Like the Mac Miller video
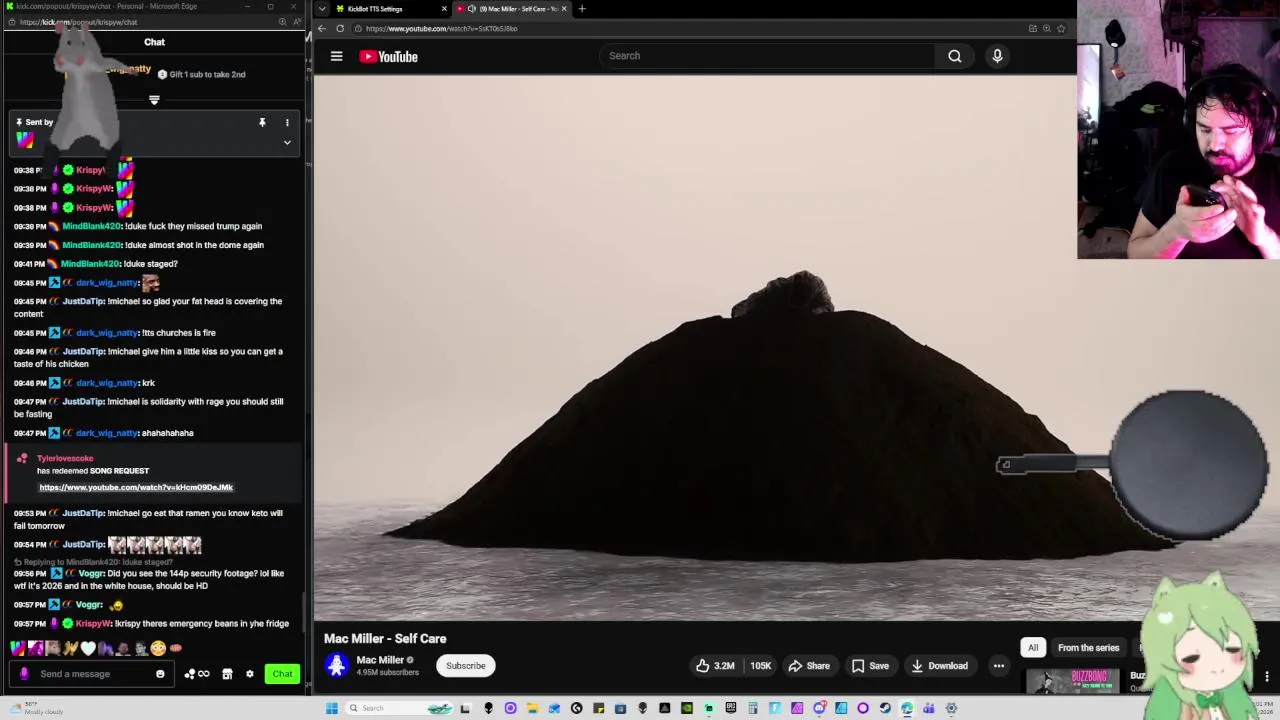The height and width of the screenshot is (720, 1280). [x=715, y=666]
